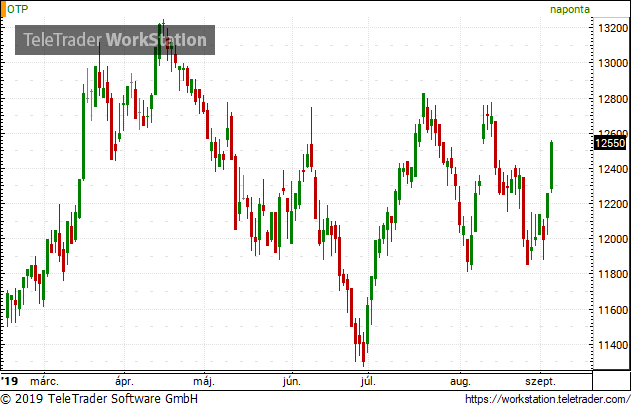Click the 13000 price axis label
Image resolution: width=631 pixels, height=408 pixels.
click(613, 63)
